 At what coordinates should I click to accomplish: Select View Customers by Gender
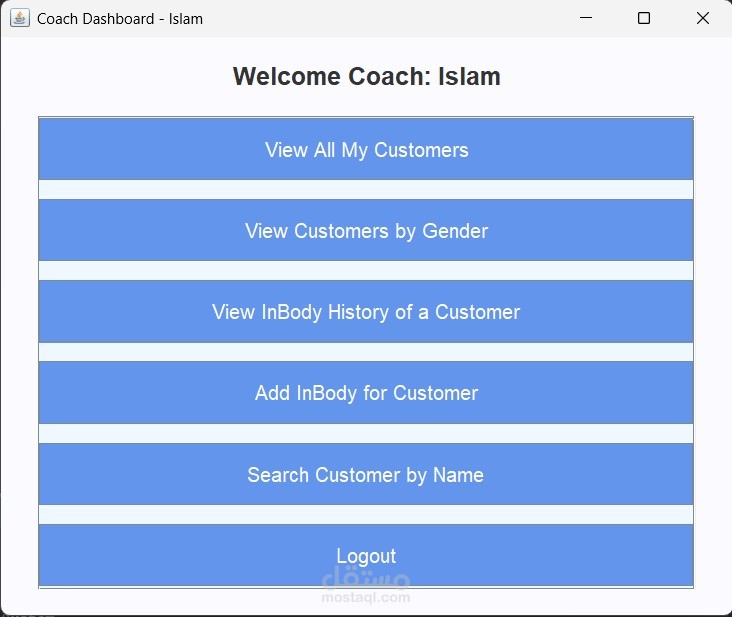click(366, 231)
